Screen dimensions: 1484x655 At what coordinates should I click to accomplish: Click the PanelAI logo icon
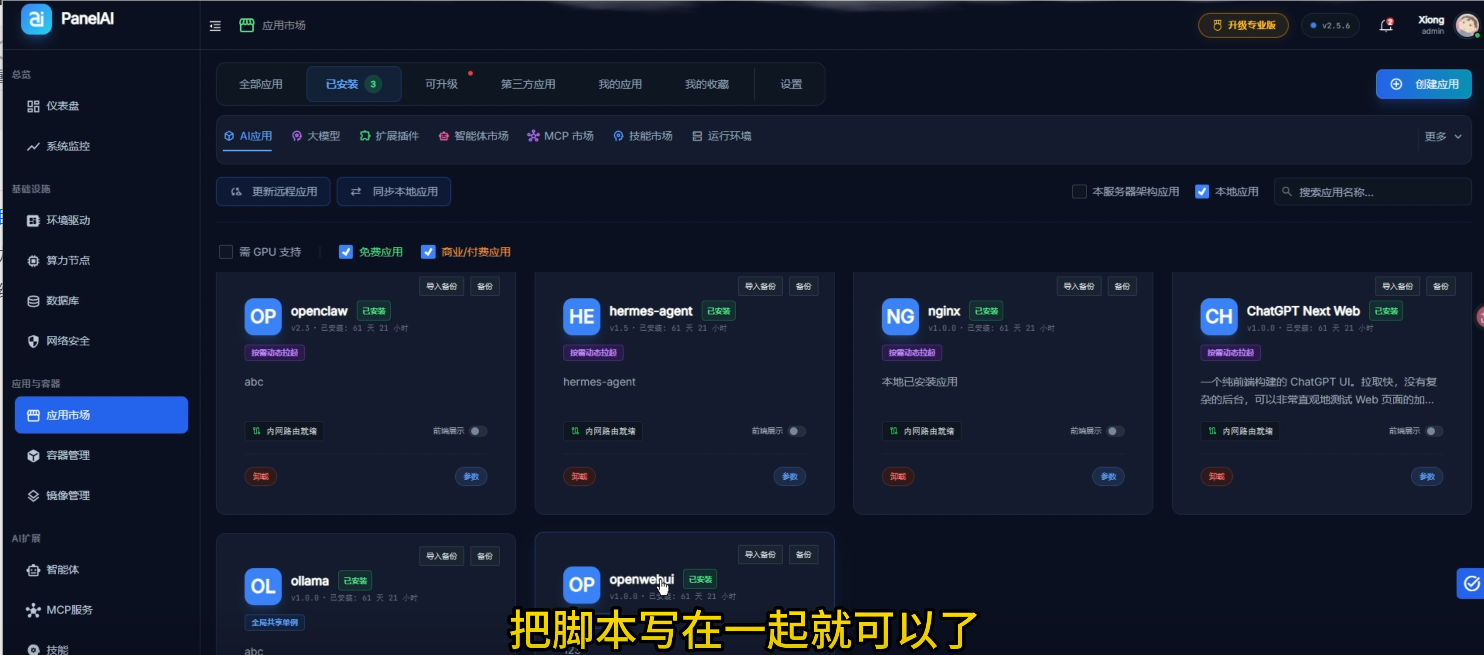coord(36,19)
